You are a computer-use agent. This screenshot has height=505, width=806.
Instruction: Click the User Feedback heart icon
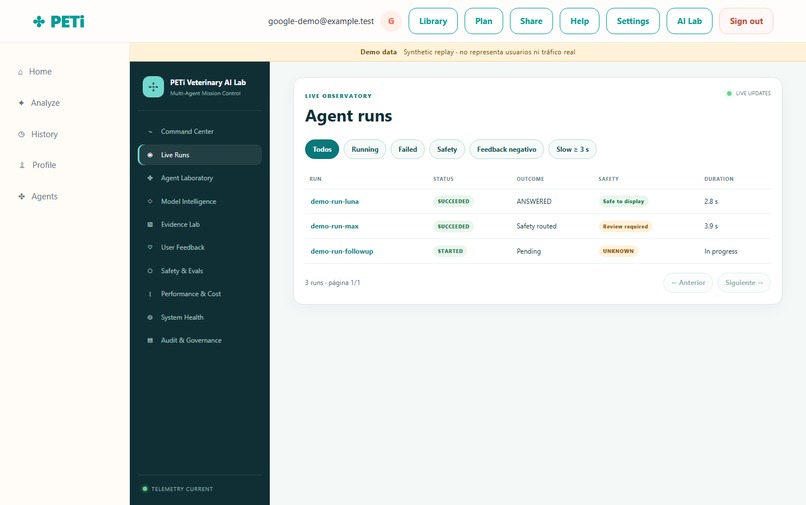150,247
